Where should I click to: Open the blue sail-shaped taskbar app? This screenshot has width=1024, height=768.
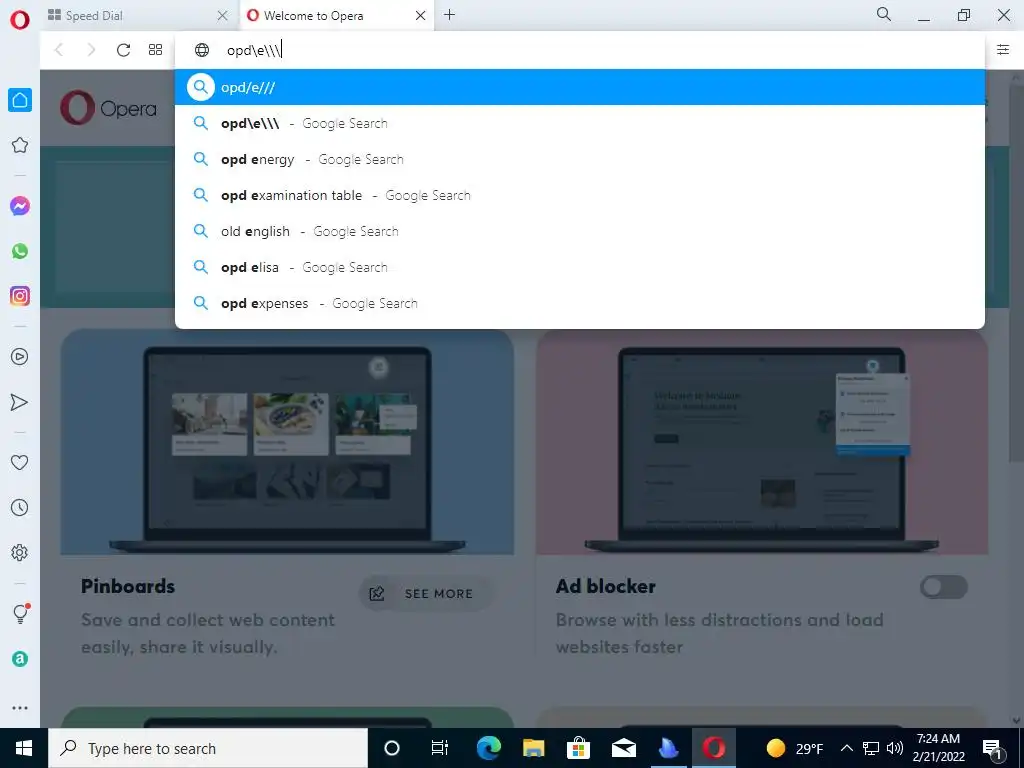click(668, 748)
